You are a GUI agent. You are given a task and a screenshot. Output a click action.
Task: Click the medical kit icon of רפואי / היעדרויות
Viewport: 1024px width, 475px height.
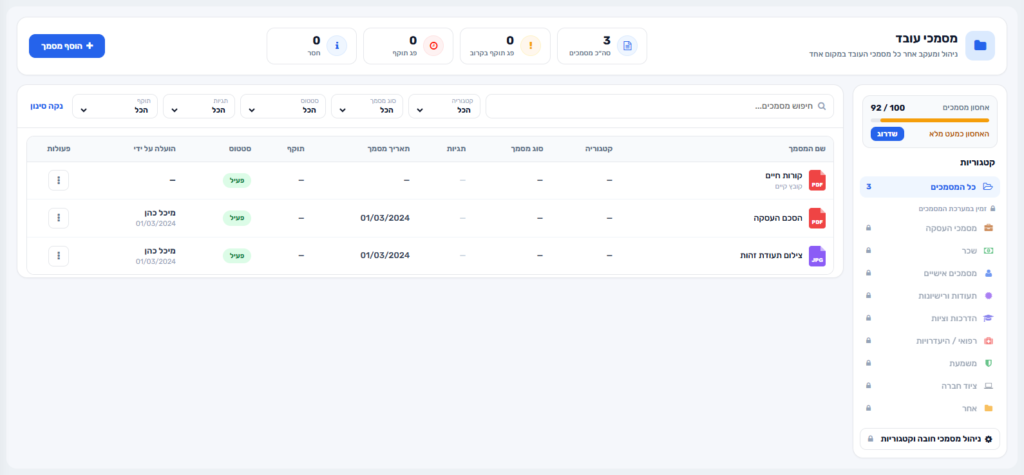click(x=988, y=340)
